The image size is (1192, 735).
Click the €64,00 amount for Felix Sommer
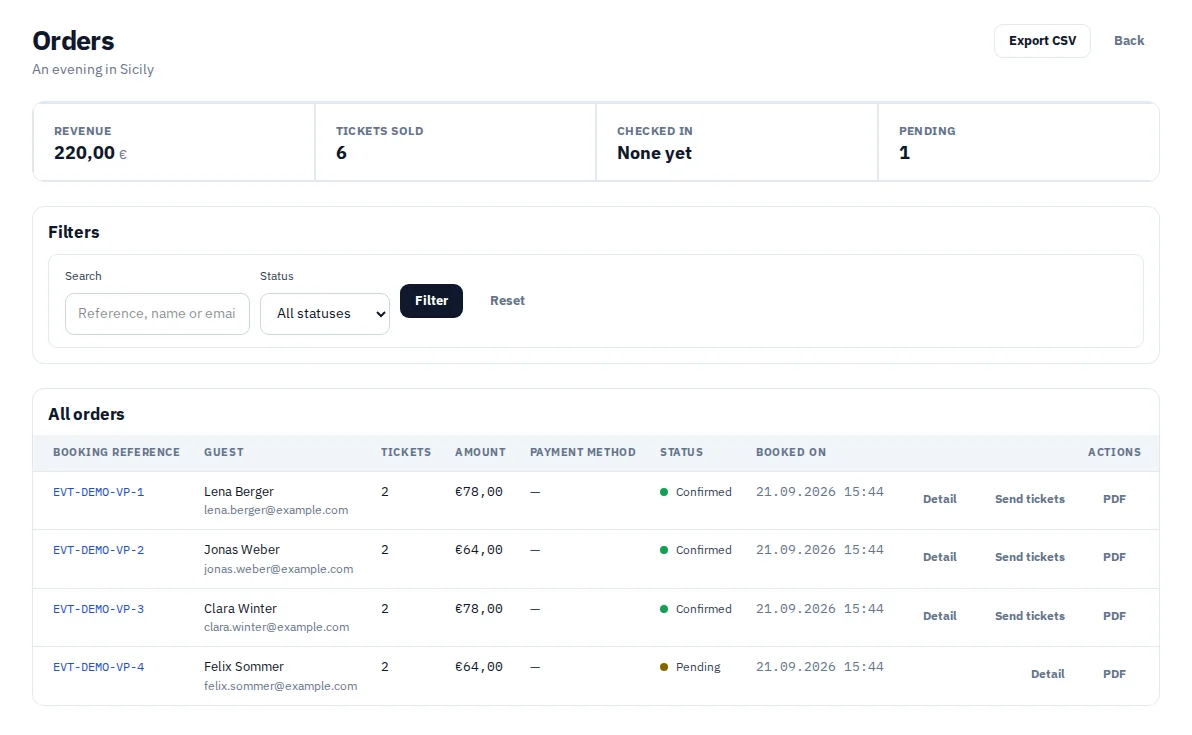pyautogui.click(x=479, y=667)
